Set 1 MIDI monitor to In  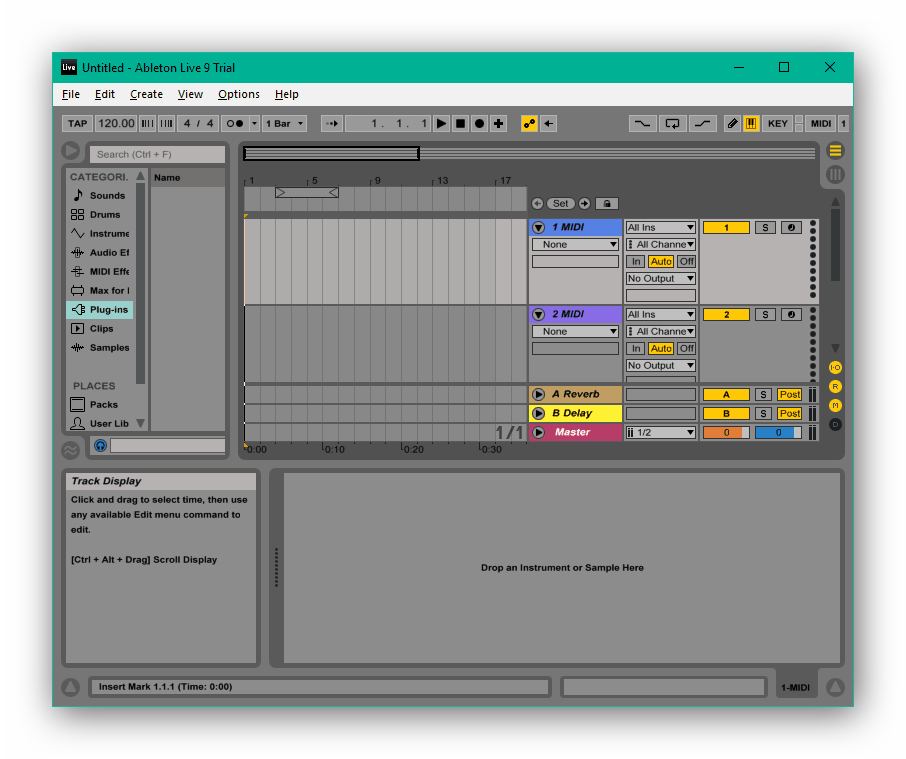[636, 262]
